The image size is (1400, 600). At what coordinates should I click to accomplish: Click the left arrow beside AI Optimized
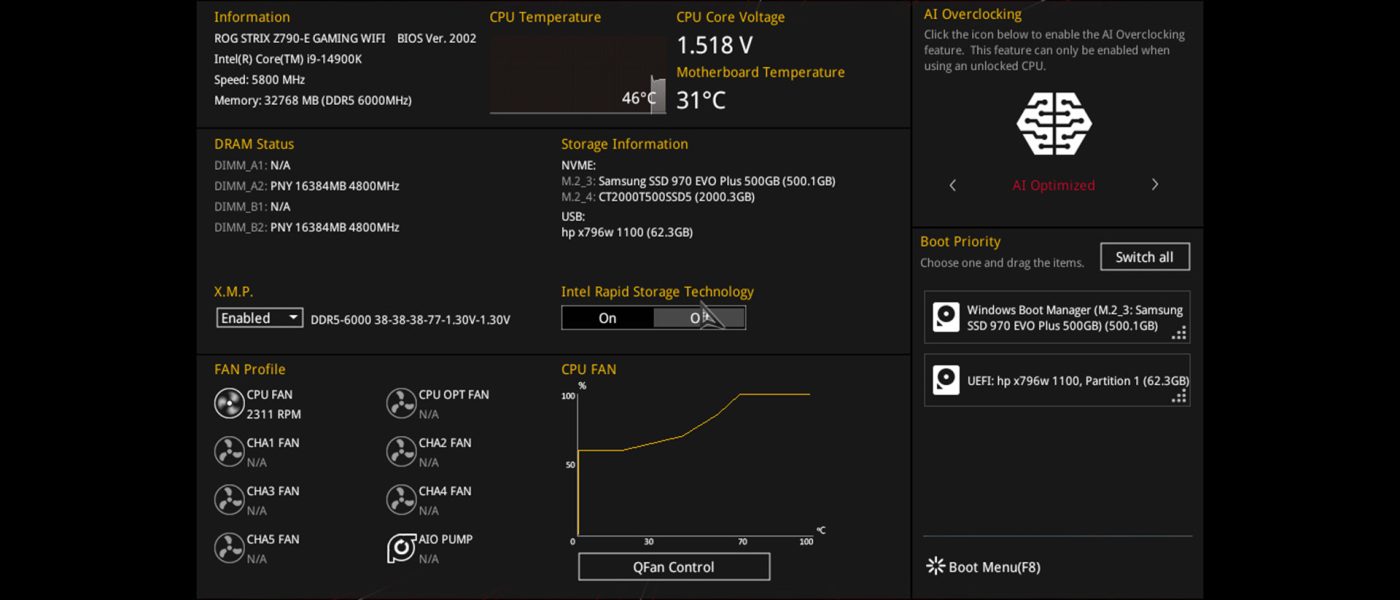(x=953, y=185)
